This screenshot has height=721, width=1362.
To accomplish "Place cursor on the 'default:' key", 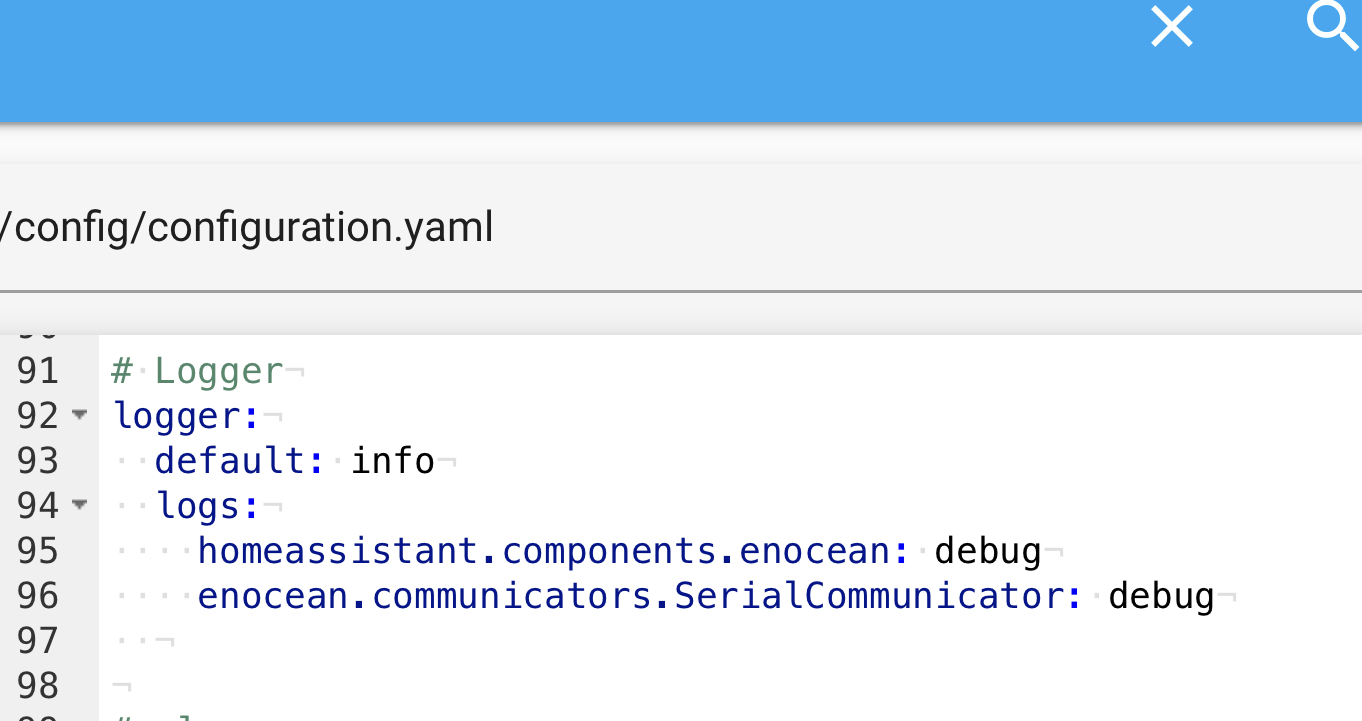I will coord(230,461).
